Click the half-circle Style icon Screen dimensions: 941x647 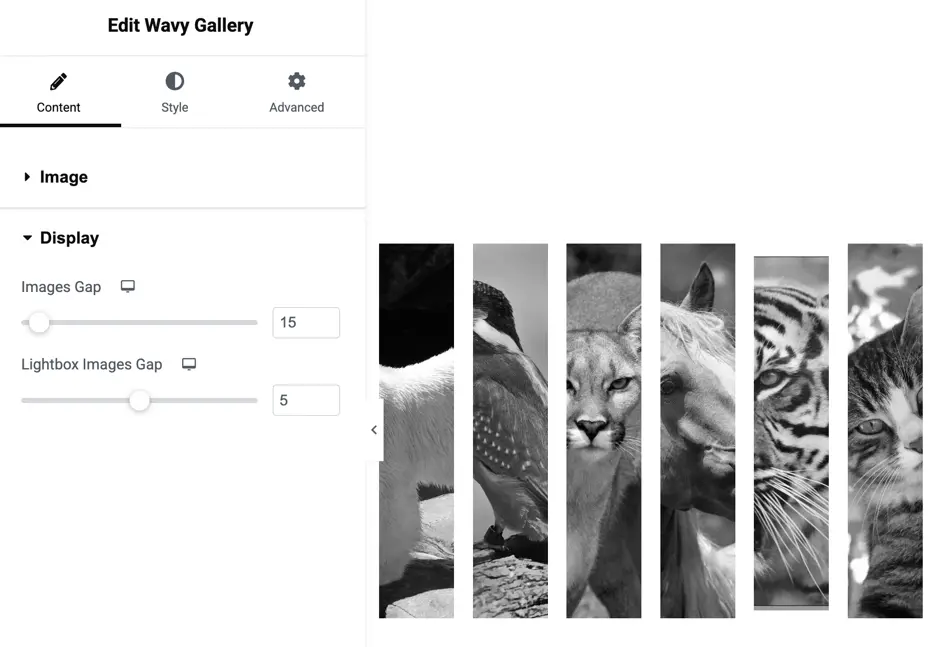(175, 81)
